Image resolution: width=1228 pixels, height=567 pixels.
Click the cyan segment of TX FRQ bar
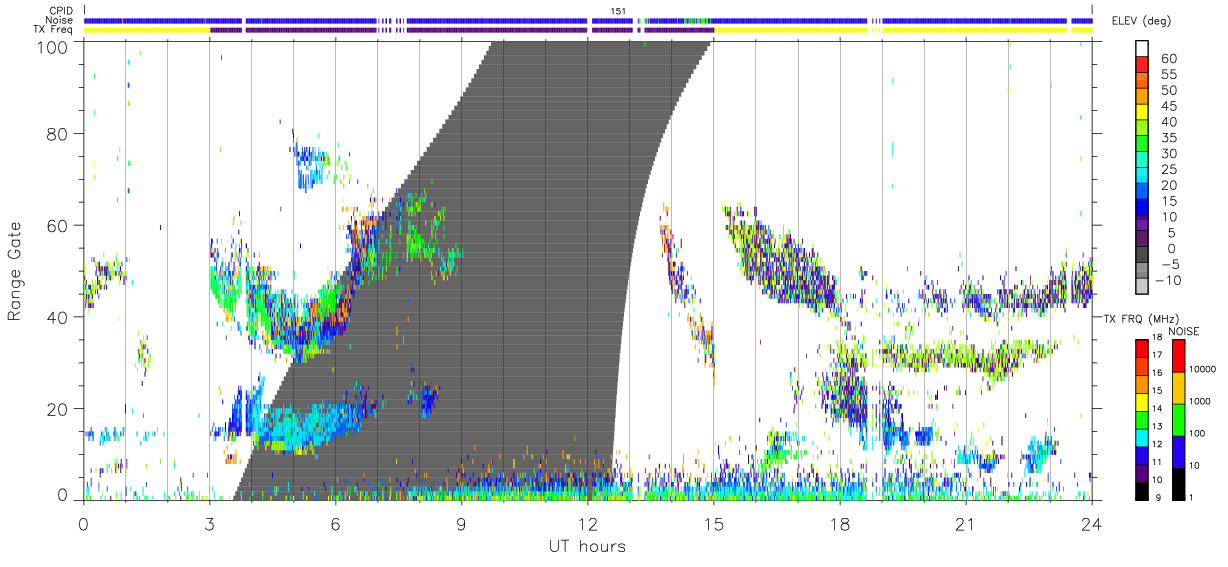click(x=1141, y=436)
